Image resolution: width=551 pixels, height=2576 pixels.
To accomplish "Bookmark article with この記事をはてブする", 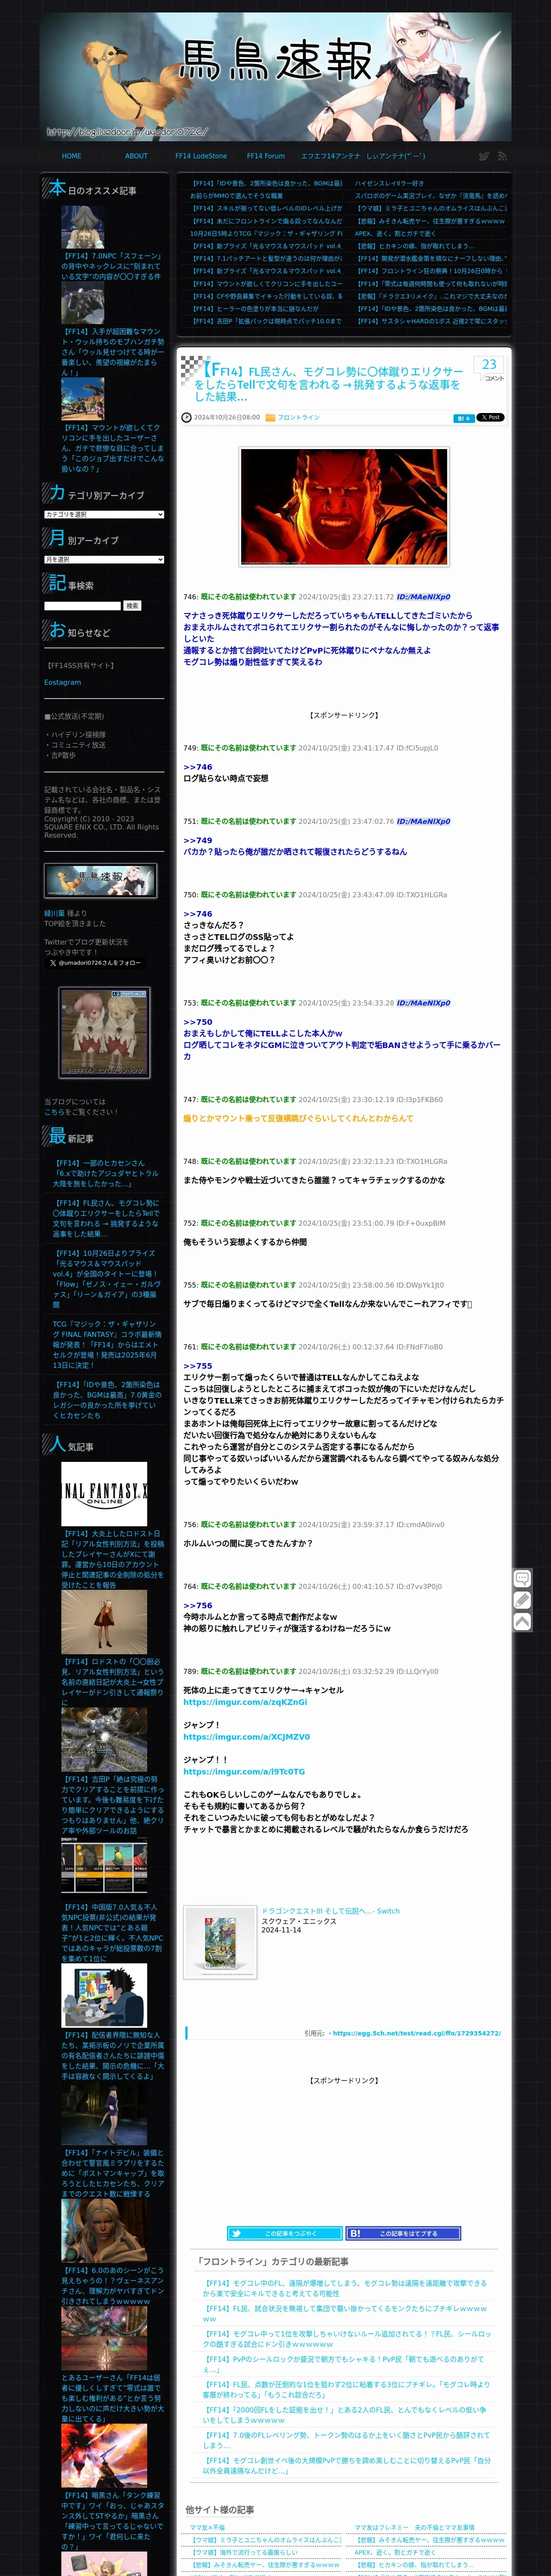I will [x=403, y=2233].
